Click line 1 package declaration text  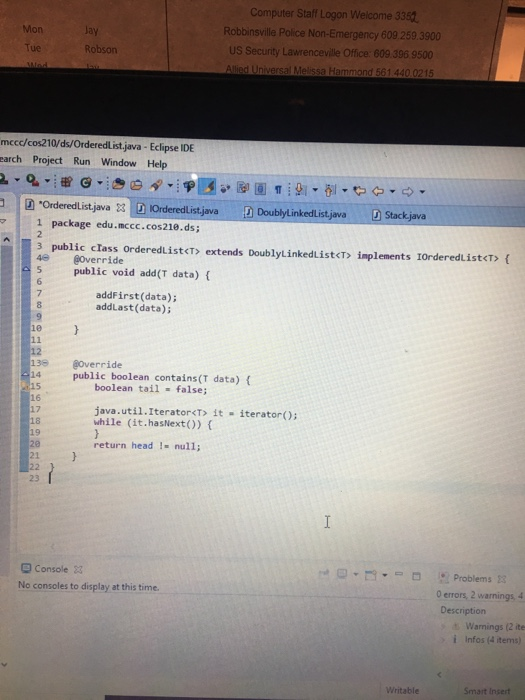click(125, 225)
